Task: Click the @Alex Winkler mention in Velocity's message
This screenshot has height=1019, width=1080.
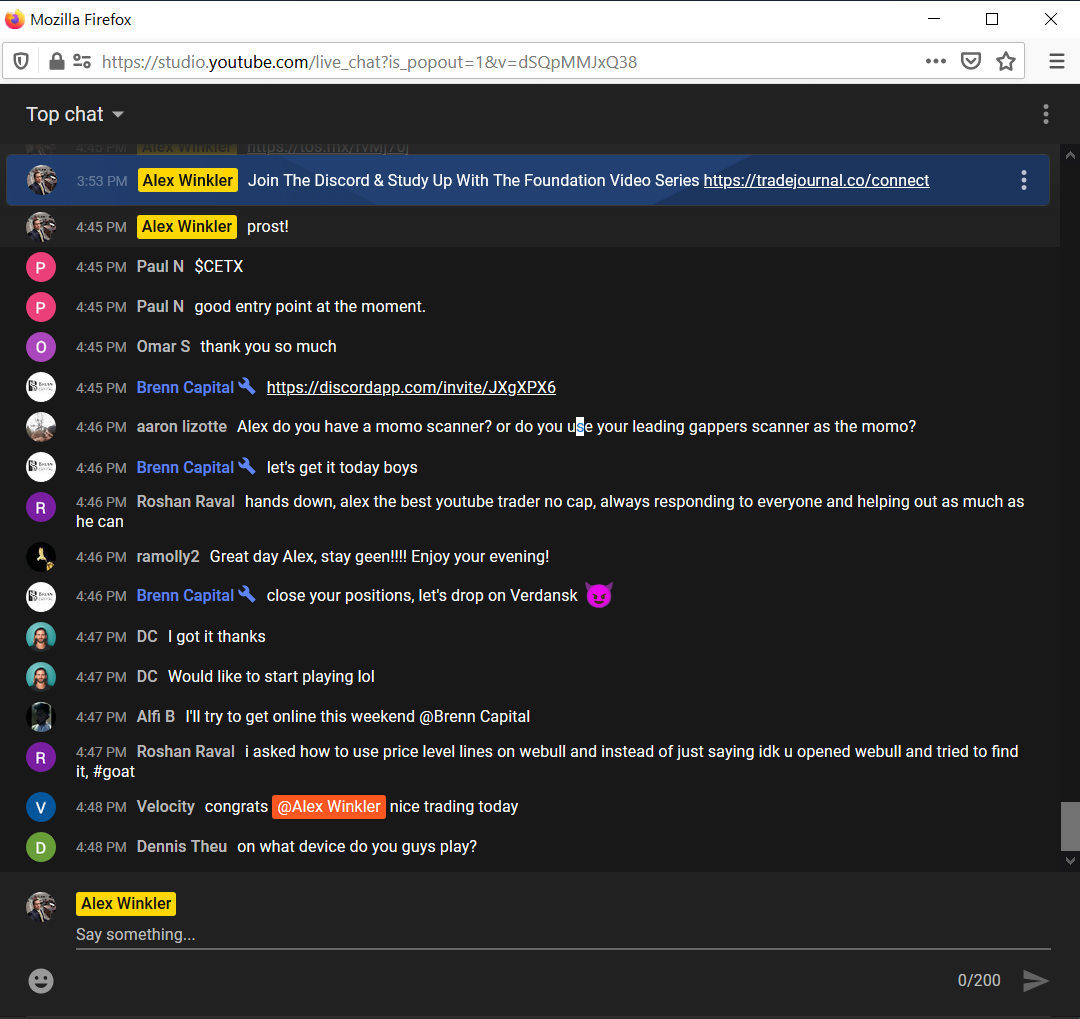Action: (x=328, y=806)
